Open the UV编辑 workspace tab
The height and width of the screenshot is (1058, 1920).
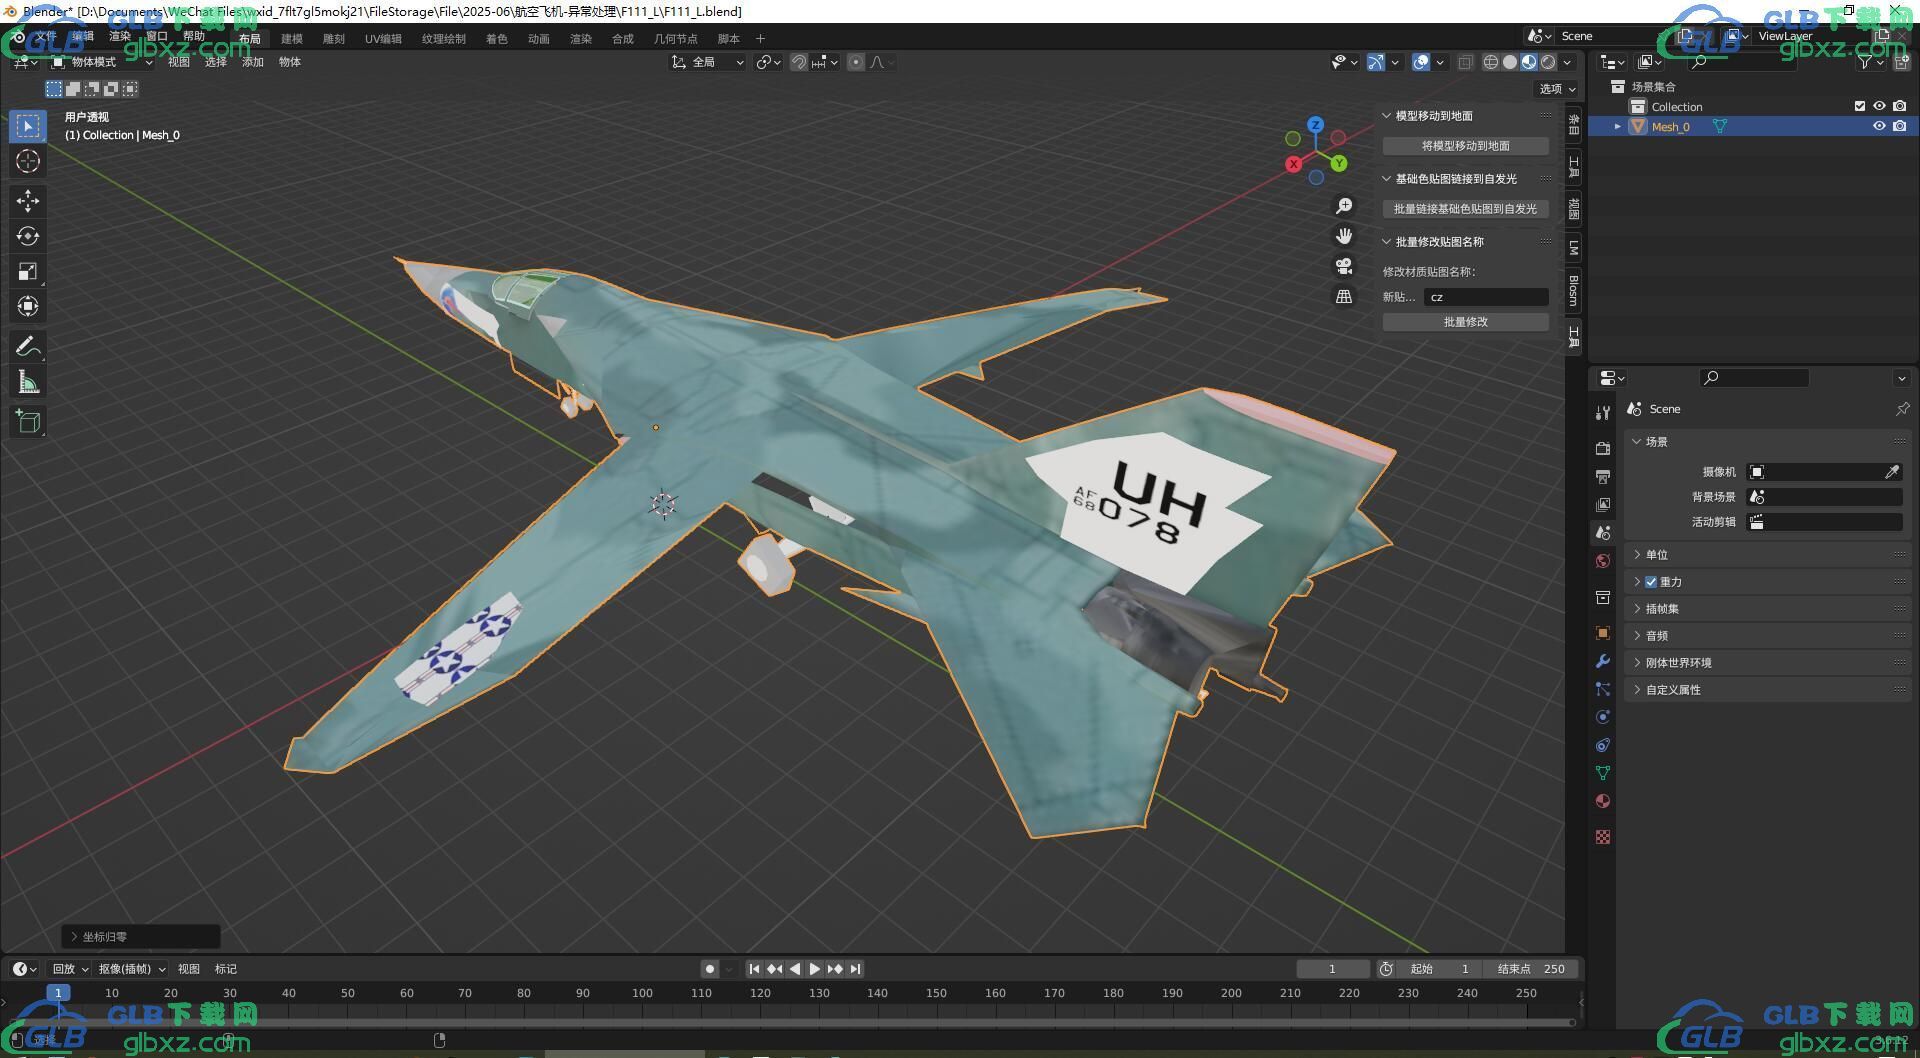tap(383, 39)
